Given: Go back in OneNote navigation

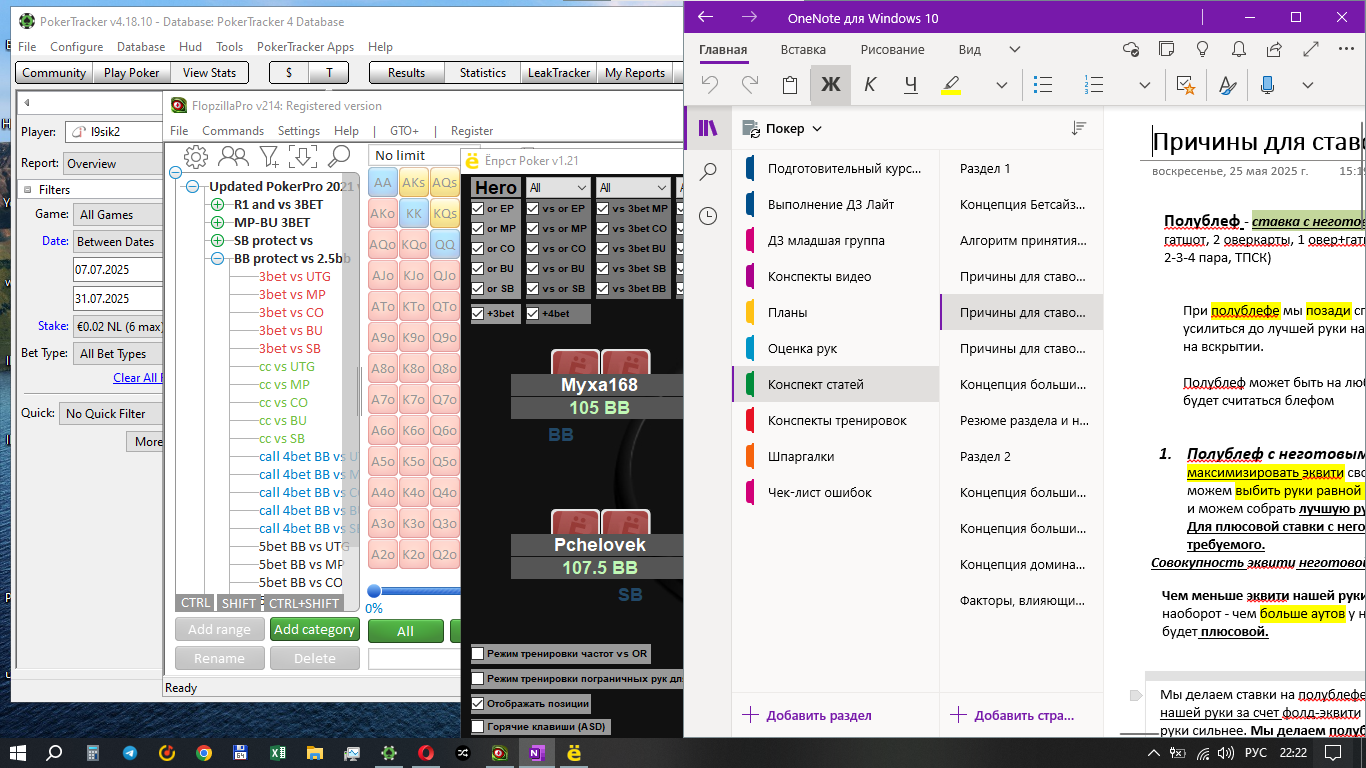Looking at the screenshot, I should click(706, 17).
